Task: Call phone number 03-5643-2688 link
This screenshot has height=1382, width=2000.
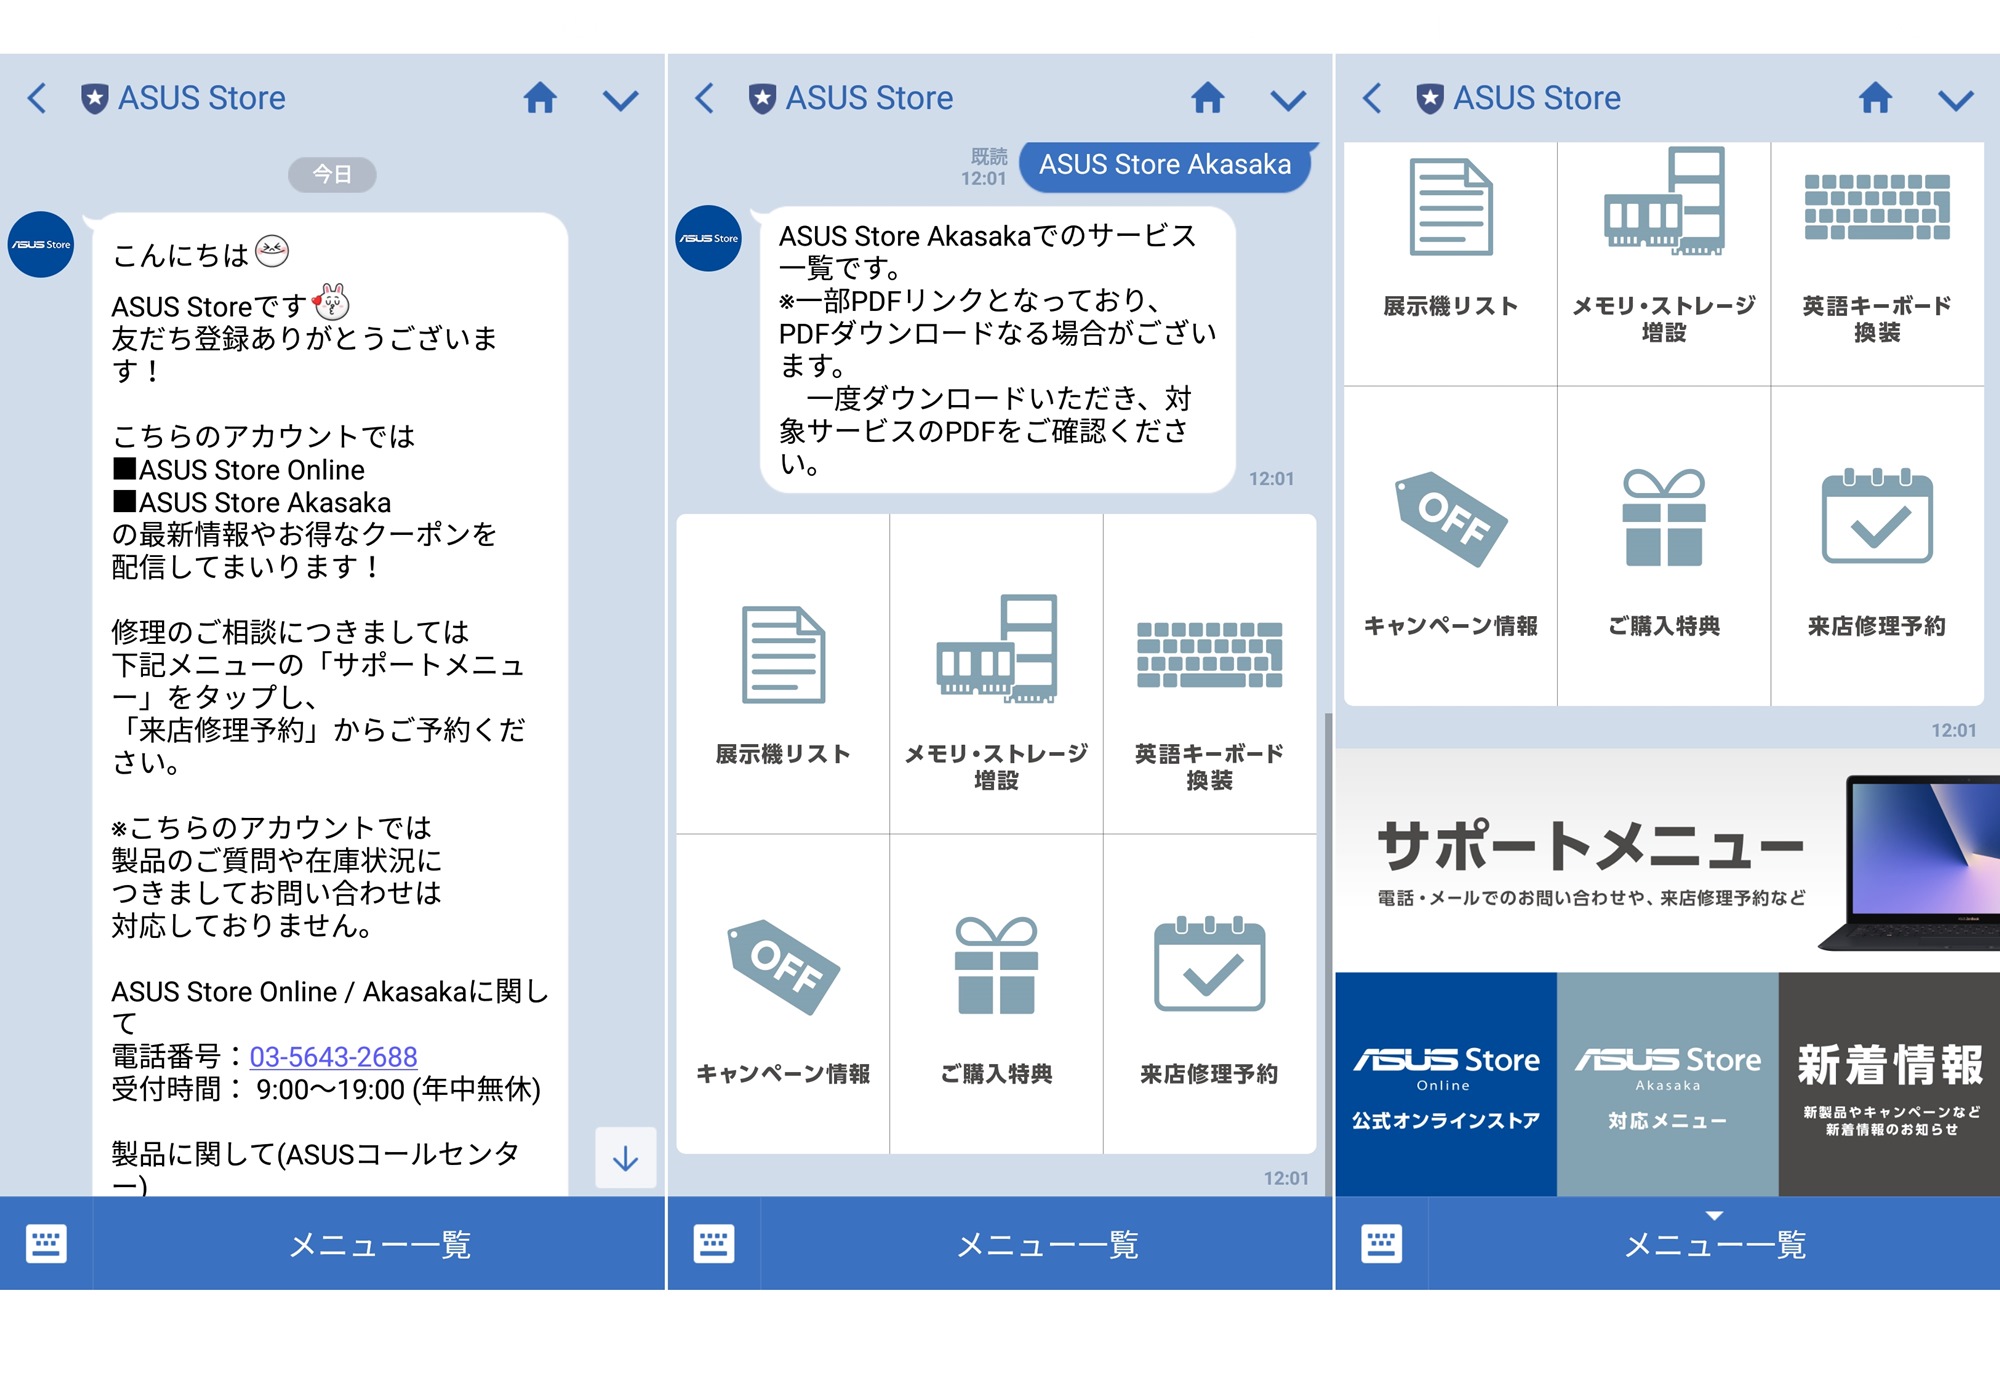Action: coord(333,1056)
